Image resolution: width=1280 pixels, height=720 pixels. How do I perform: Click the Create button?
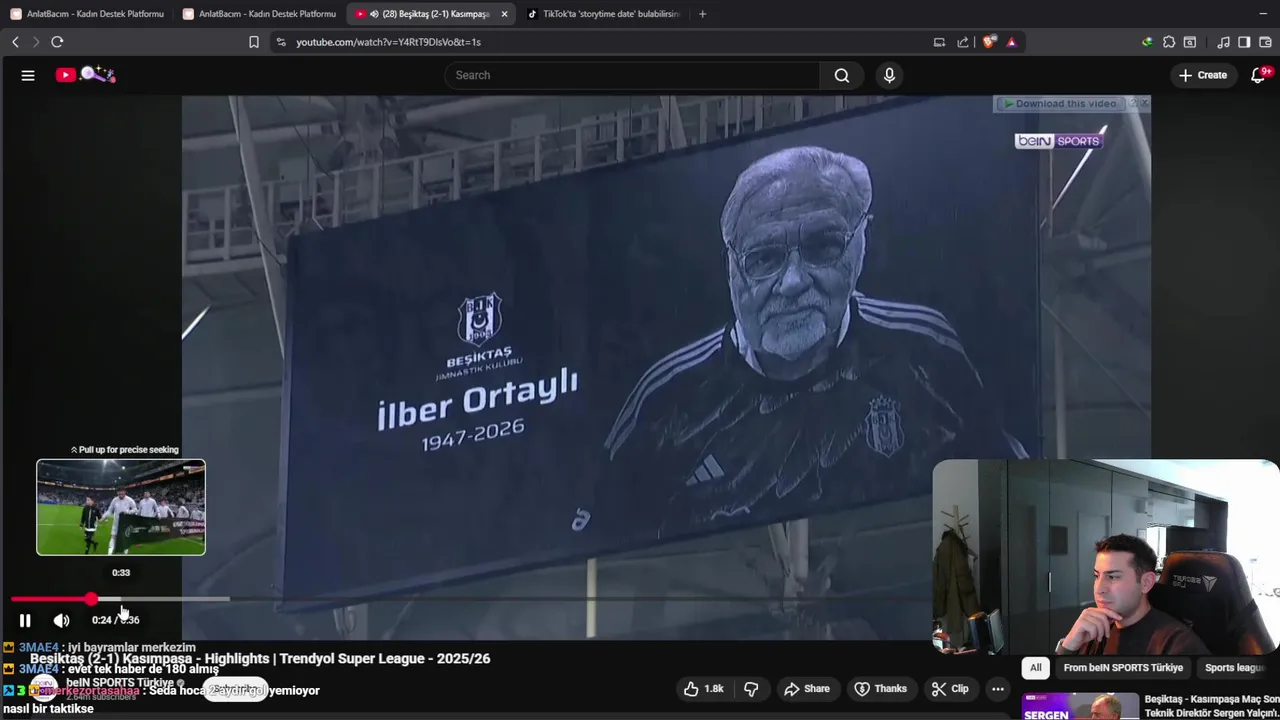1203,75
